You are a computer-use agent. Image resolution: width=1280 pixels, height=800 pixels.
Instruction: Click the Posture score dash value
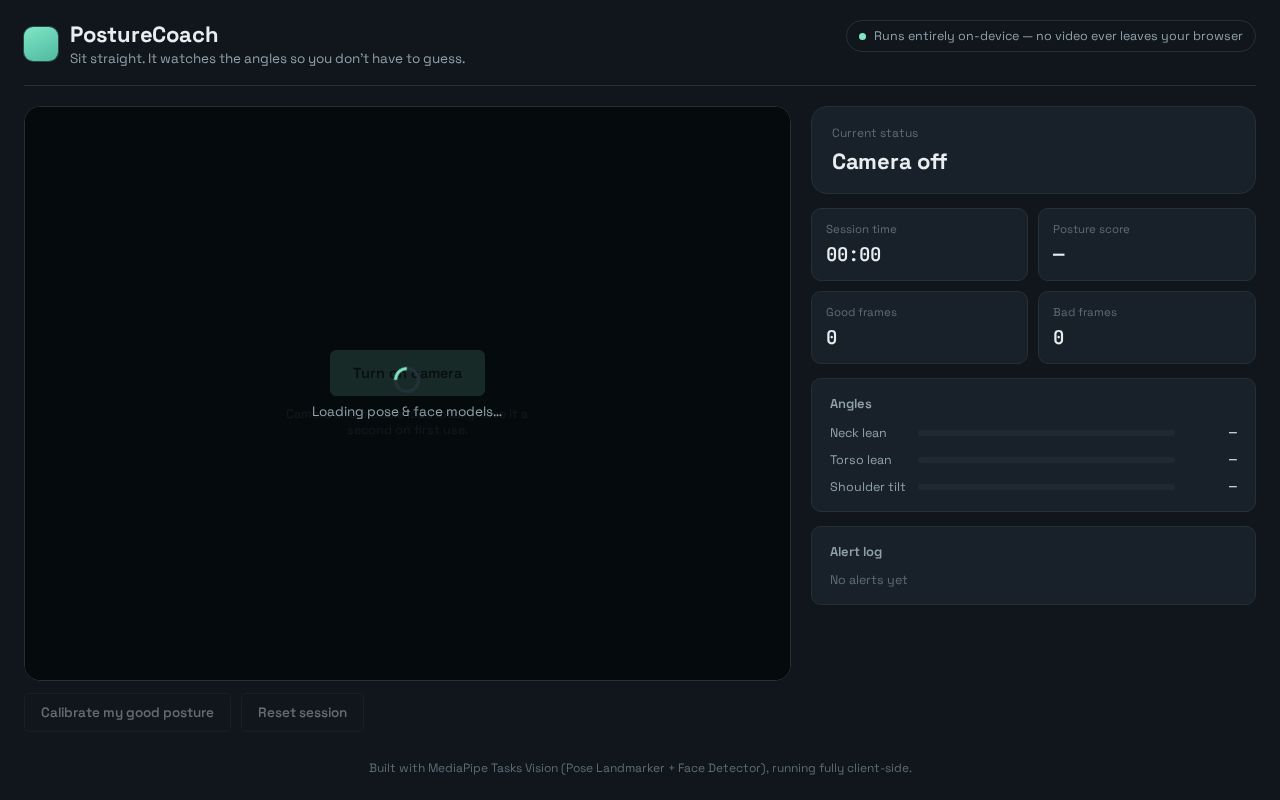point(1059,255)
